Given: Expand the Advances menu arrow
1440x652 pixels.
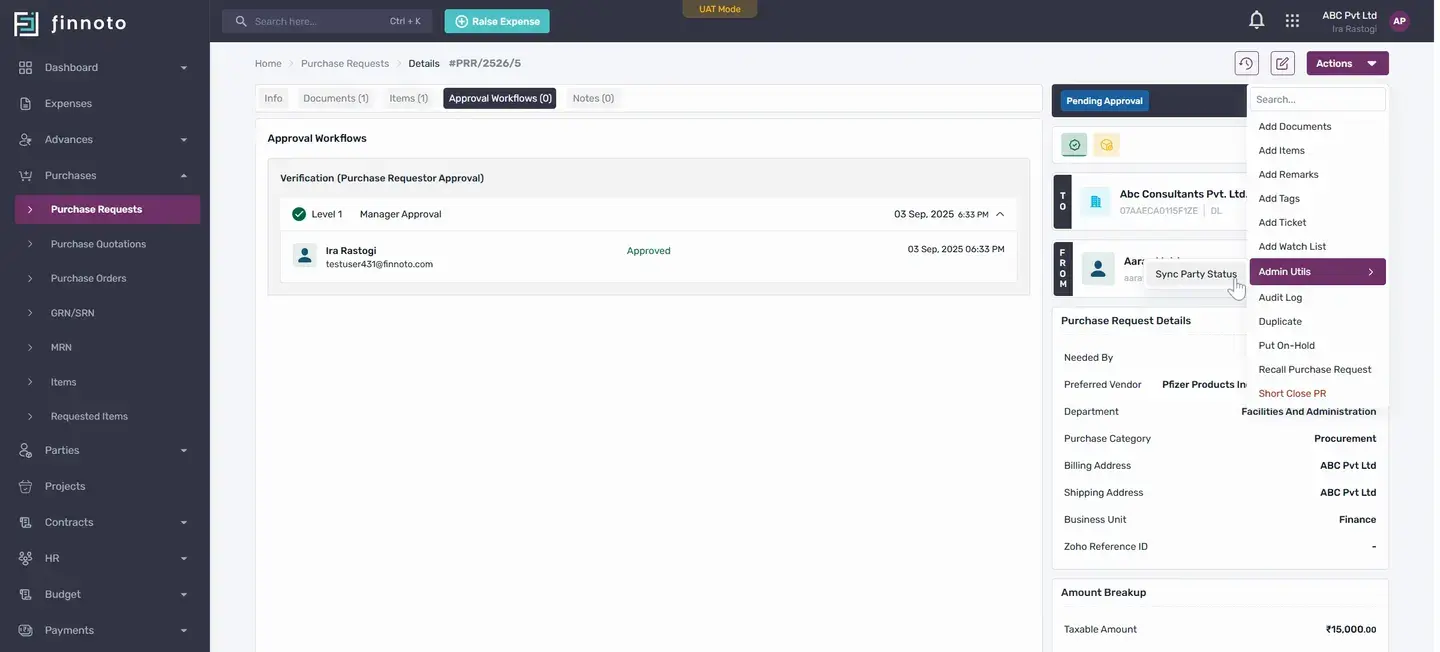Looking at the screenshot, I should [183, 140].
